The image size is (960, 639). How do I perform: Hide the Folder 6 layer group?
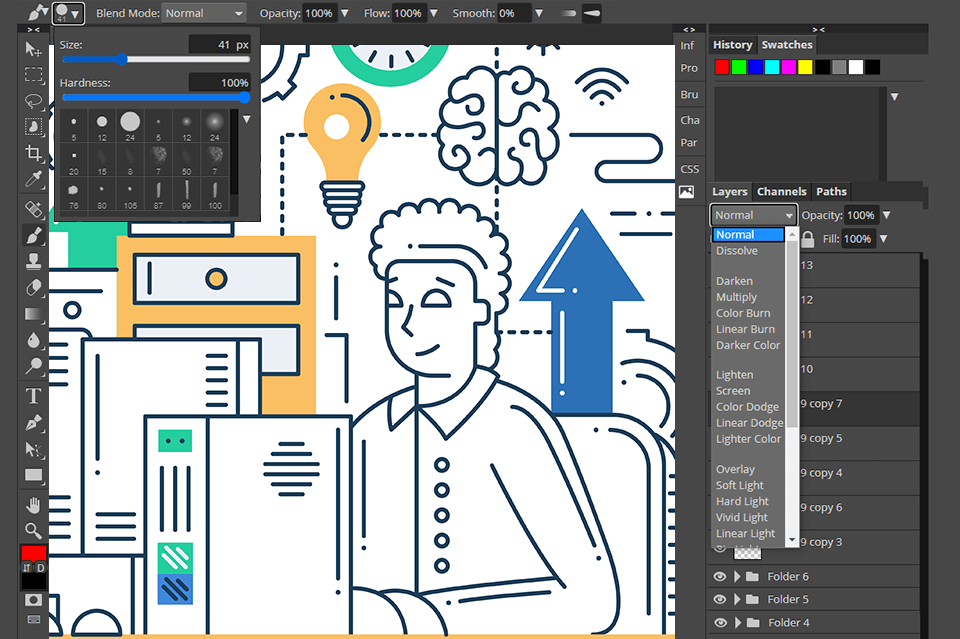pos(719,577)
